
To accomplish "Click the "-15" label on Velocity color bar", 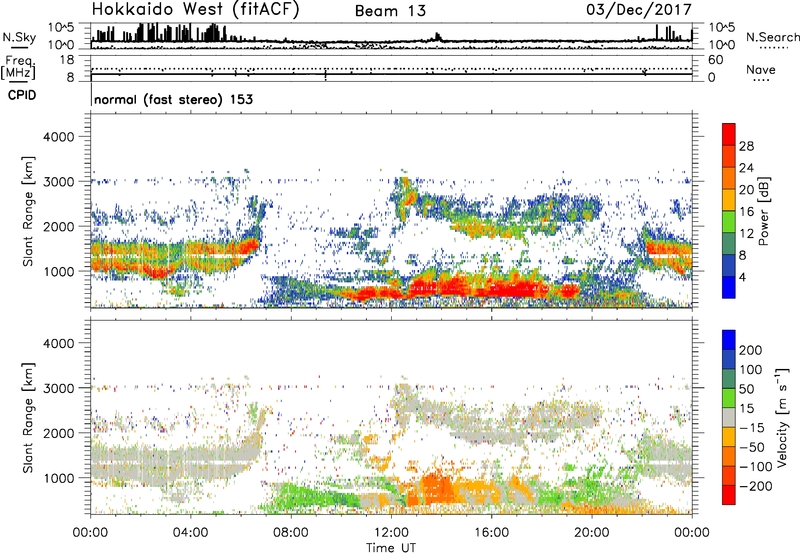I will tap(752, 428).
